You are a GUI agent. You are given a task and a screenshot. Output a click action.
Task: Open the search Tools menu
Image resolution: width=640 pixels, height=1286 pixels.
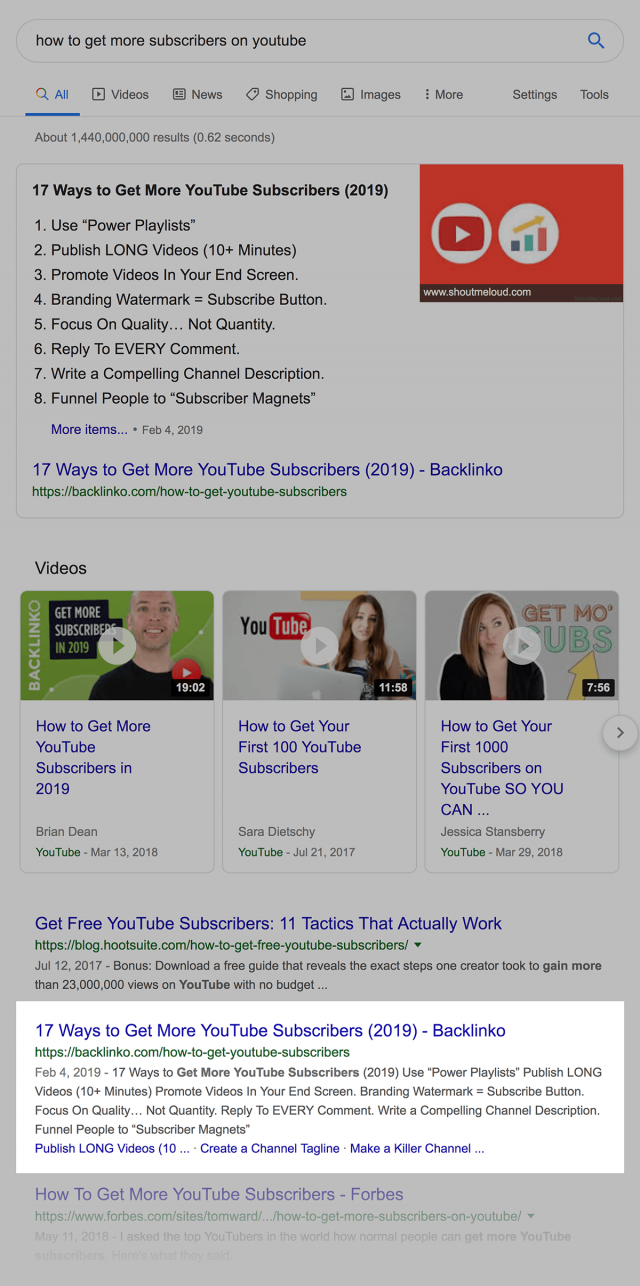594,94
